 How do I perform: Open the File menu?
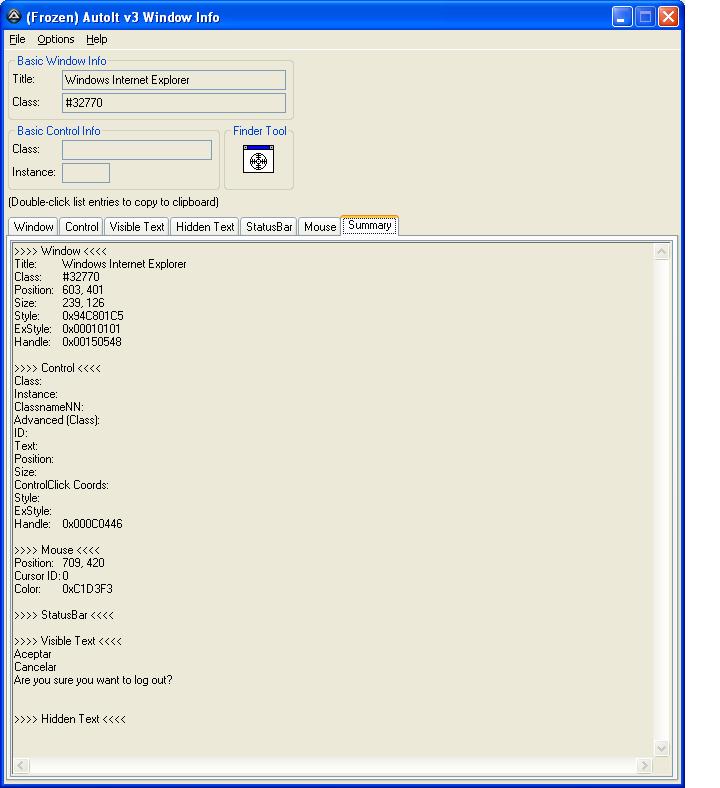[17, 39]
